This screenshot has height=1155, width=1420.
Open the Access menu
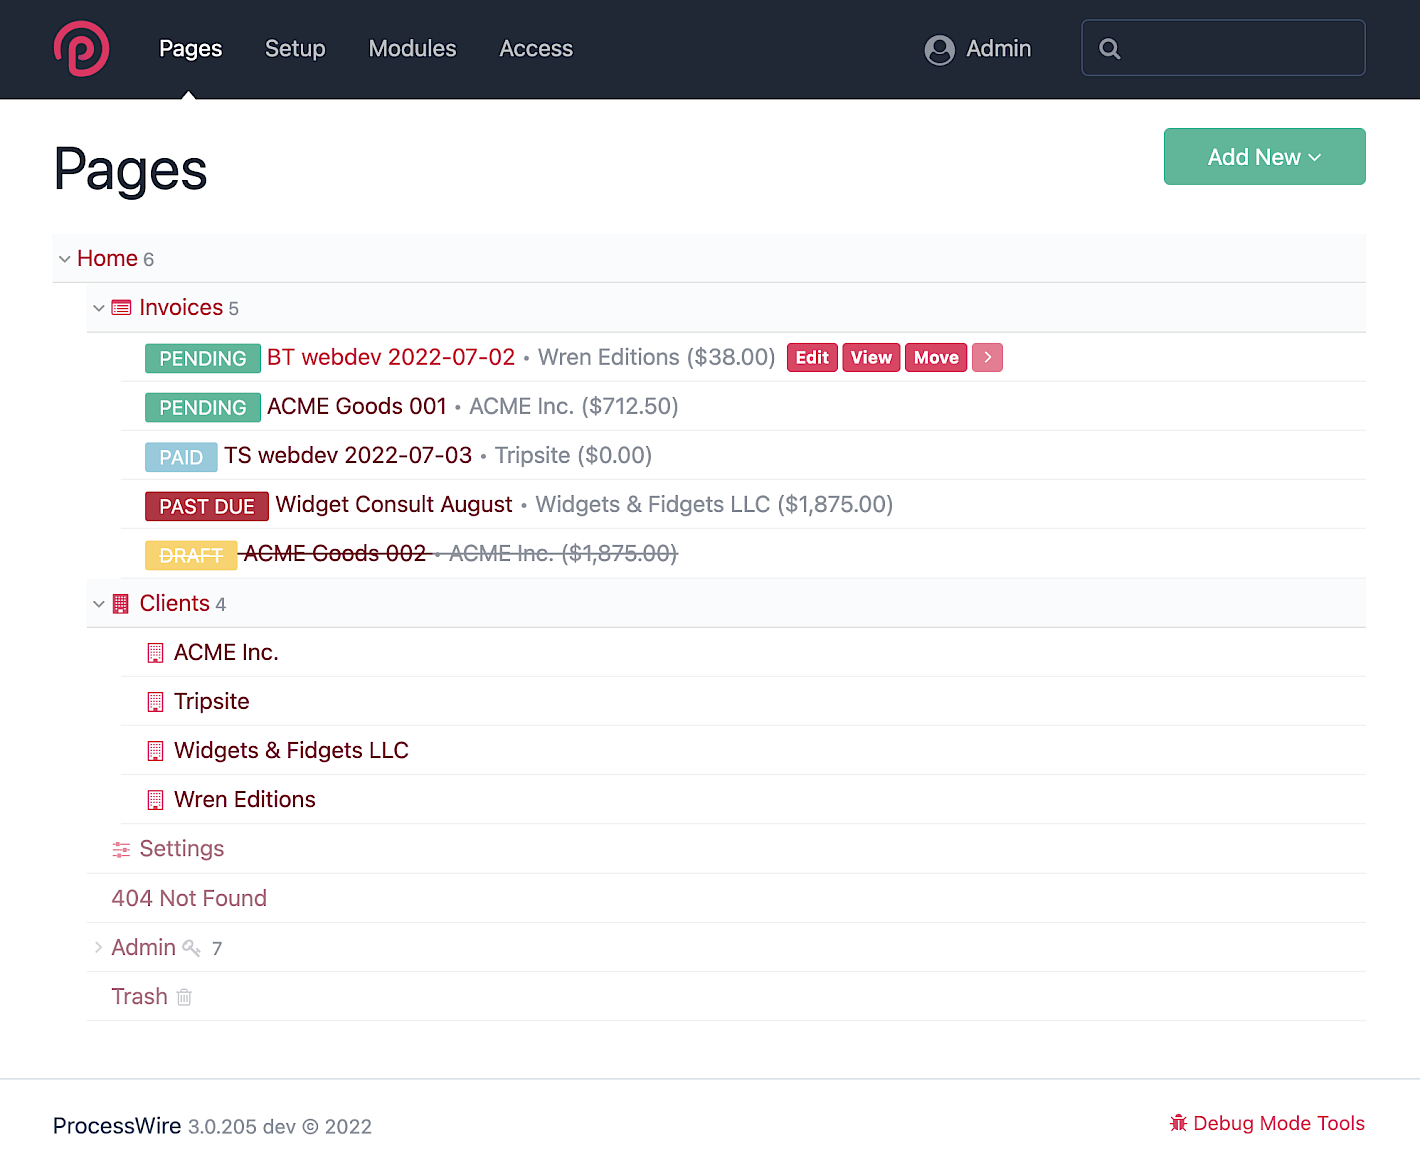[x=536, y=48]
